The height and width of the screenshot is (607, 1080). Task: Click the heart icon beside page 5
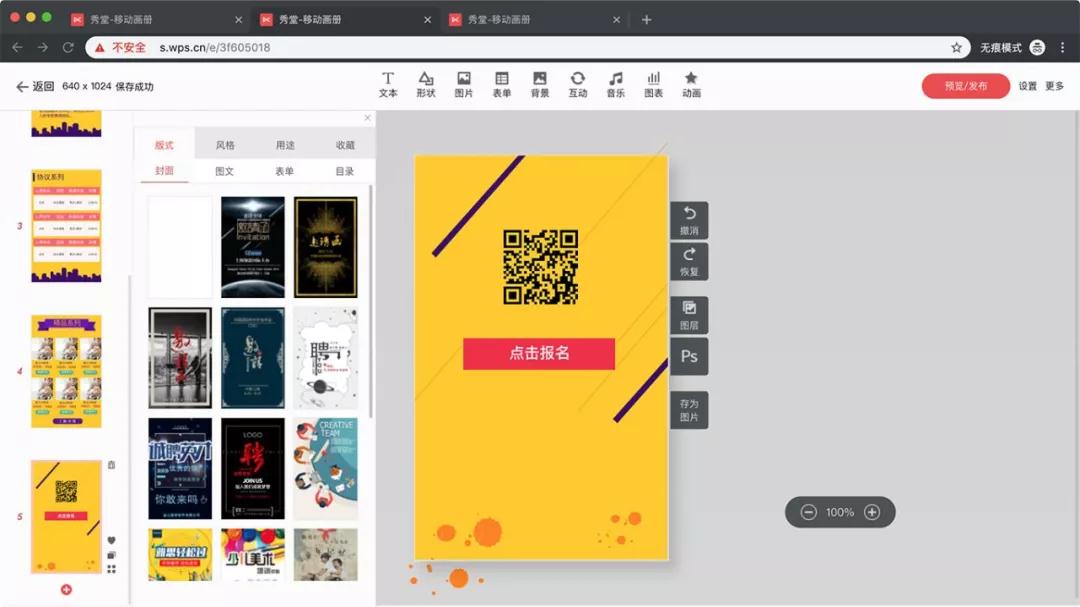(111, 540)
